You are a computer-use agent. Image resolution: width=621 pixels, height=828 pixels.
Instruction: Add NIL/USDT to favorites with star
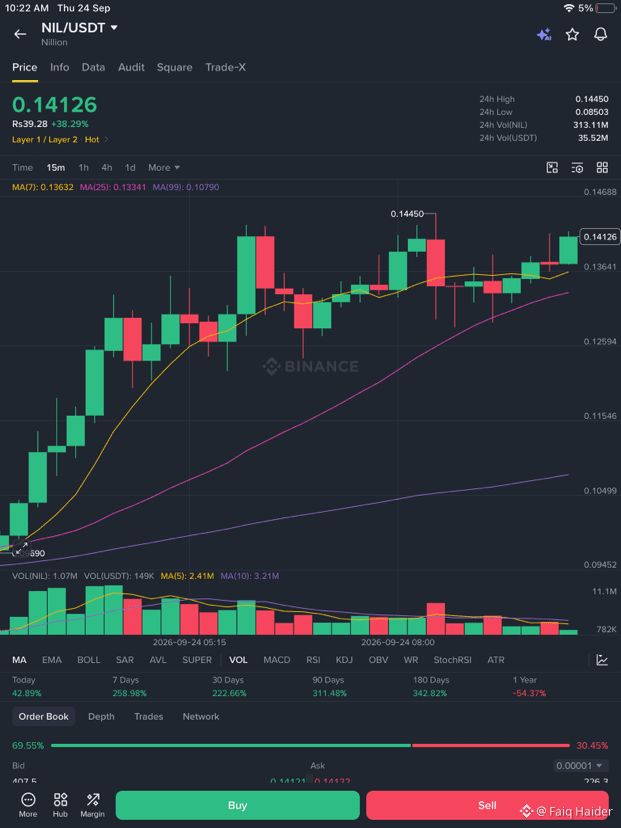click(x=572, y=35)
